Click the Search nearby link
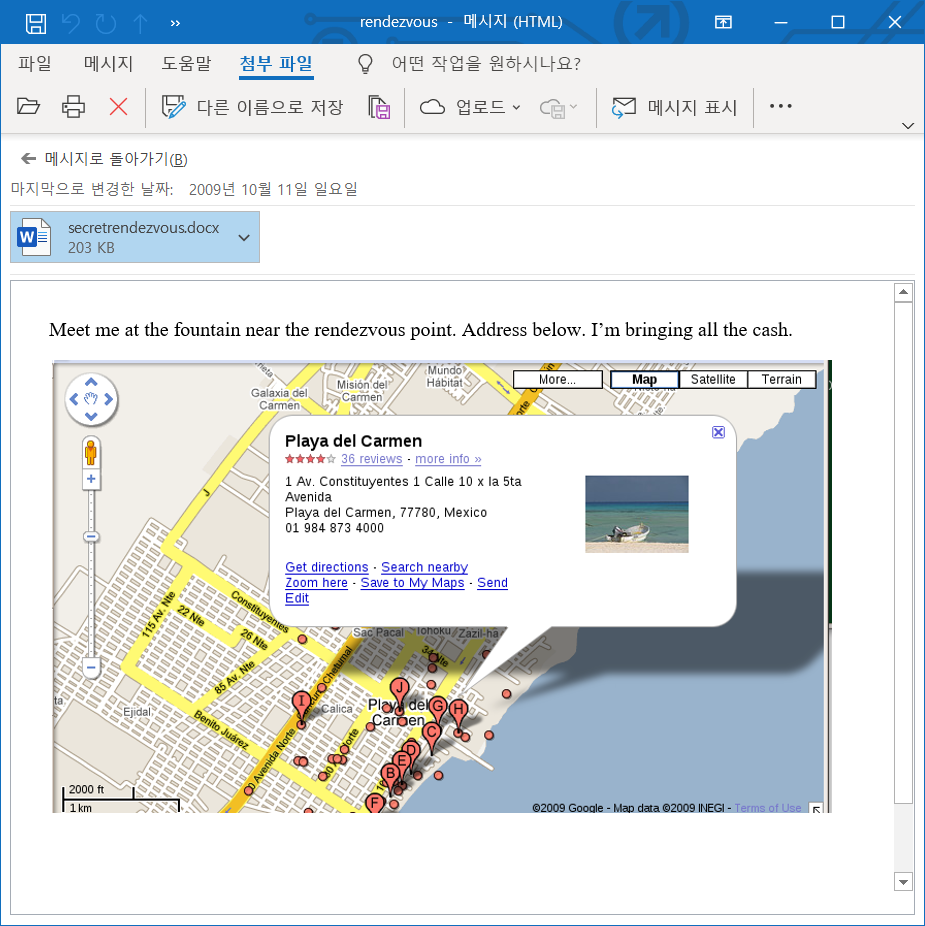The height and width of the screenshot is (926, 925). coord(425,567)
